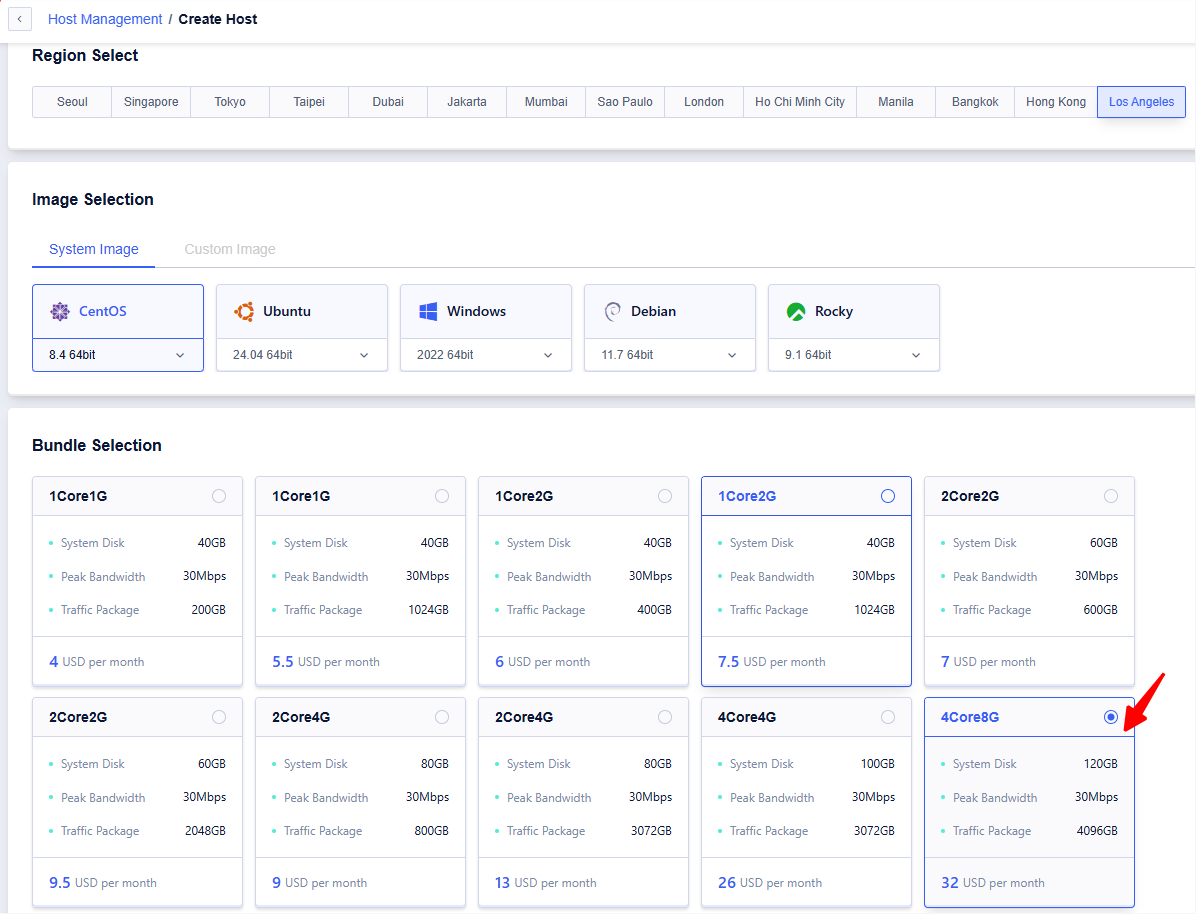This screenshot has width=1196, height=914.
Task: Click the 120GB system disk value
Action: pyautogui.click(x=1101, y=764)
